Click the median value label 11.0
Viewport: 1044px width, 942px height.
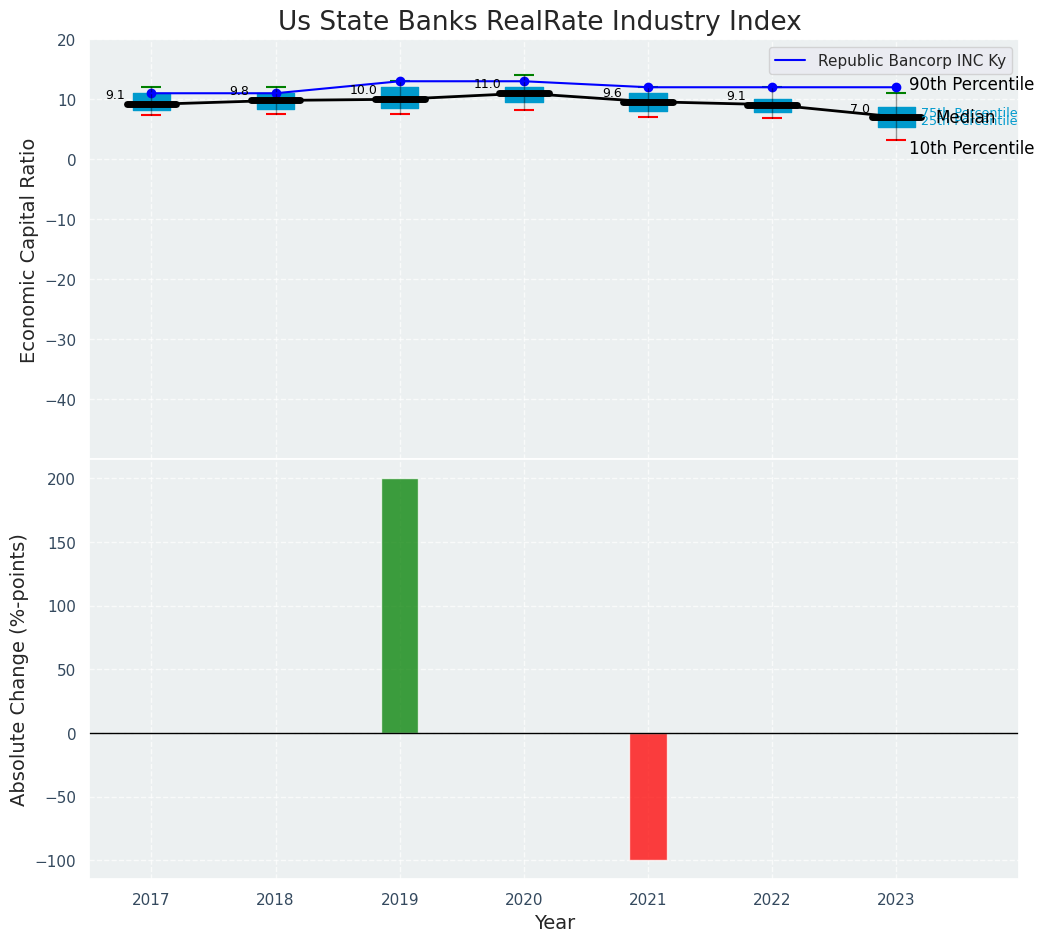pyautogui.click(x=487, y=84)
